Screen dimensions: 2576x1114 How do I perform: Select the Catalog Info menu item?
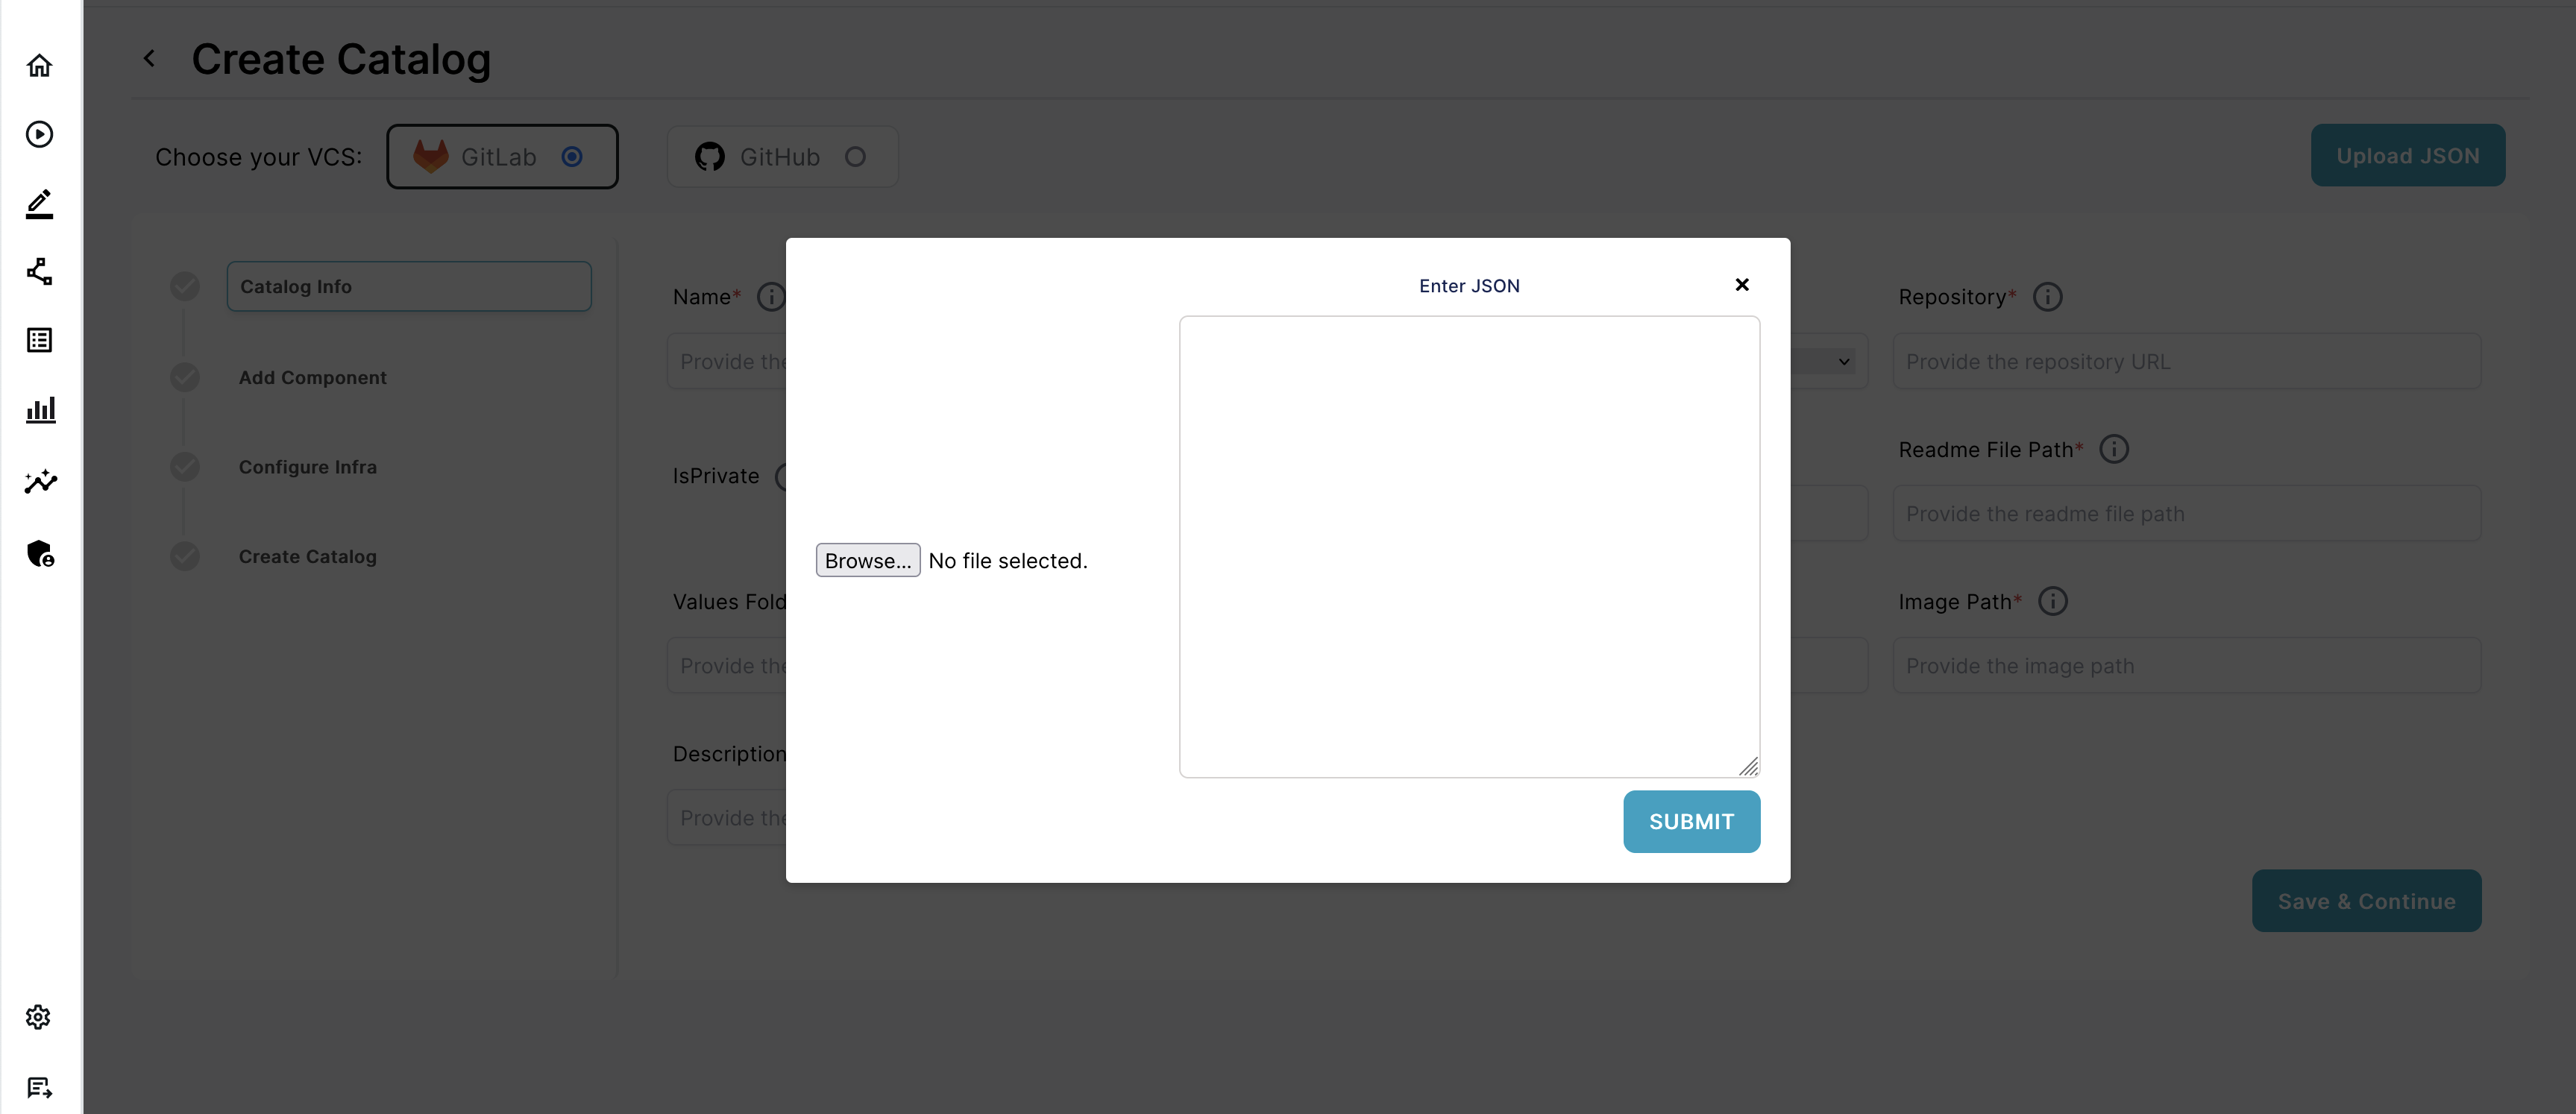(x=409, y=284)
